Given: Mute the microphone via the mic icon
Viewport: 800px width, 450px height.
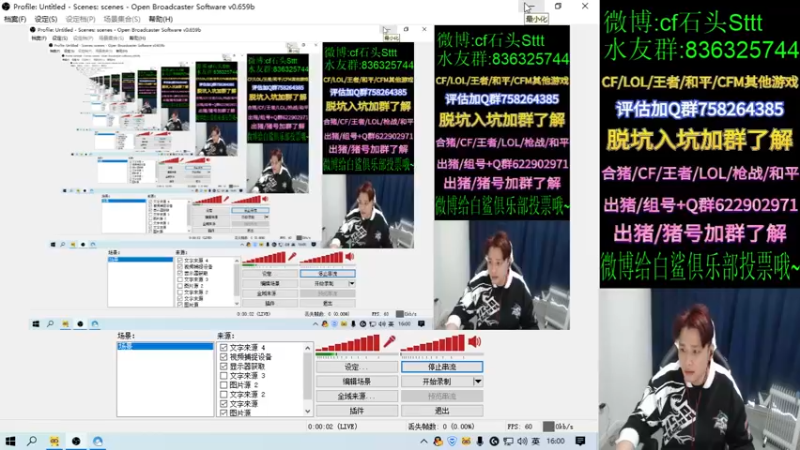Looking at the screenshot, I should click(x=390, y=341).
